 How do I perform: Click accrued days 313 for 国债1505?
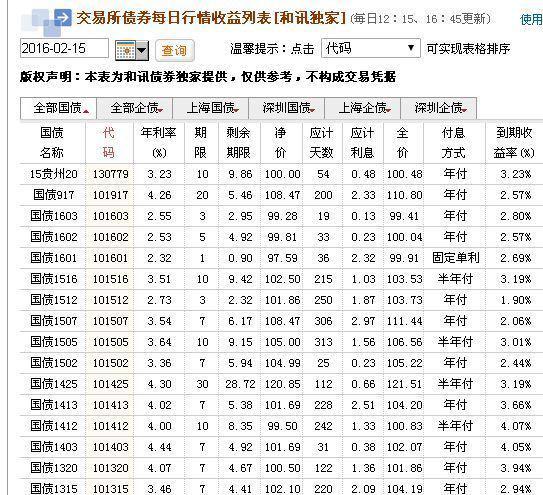(323, 342)
